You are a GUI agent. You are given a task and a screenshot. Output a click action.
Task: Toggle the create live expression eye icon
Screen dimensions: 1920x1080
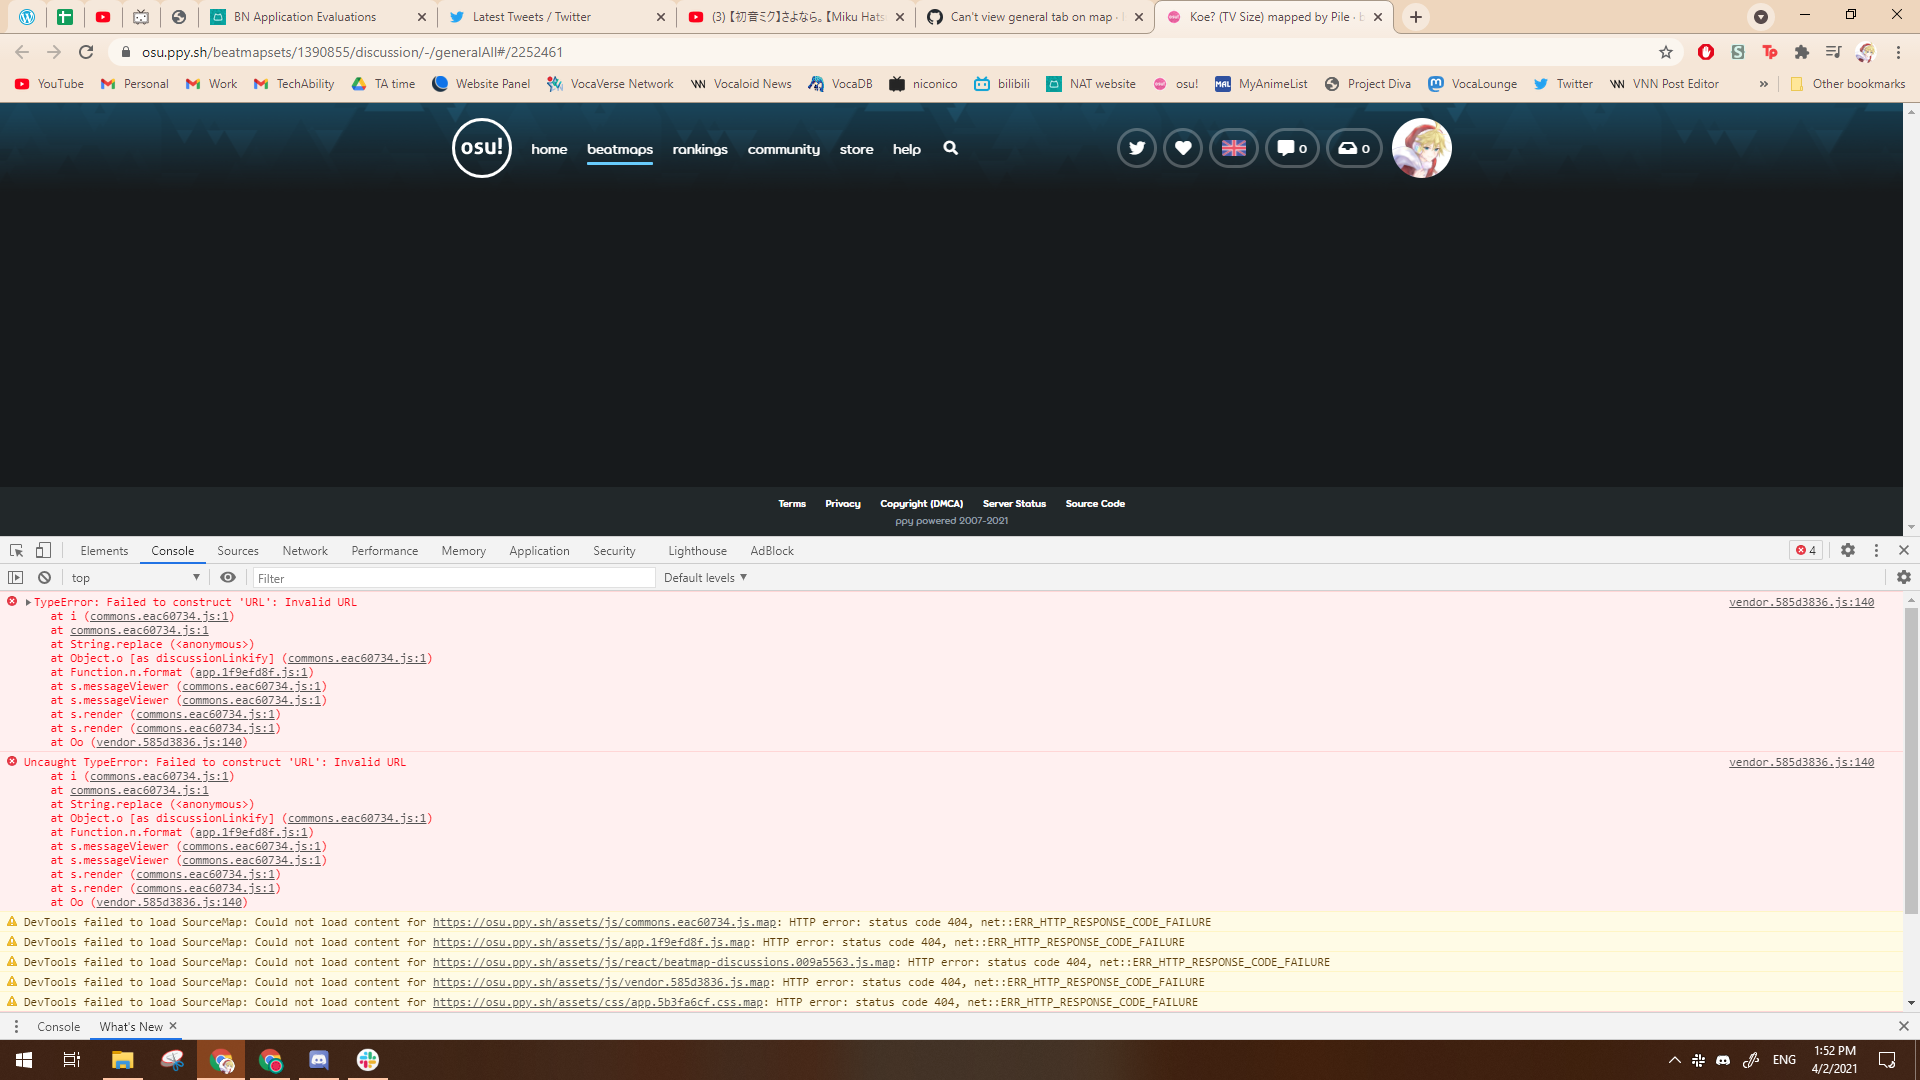click(x=228, y=577)
